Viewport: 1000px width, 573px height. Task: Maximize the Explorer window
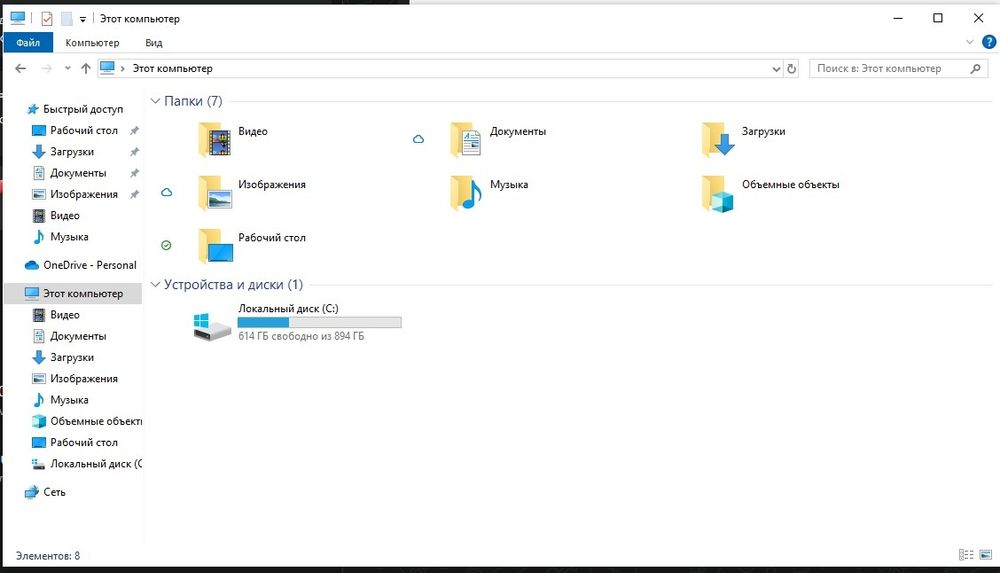(x=938, y=18)
